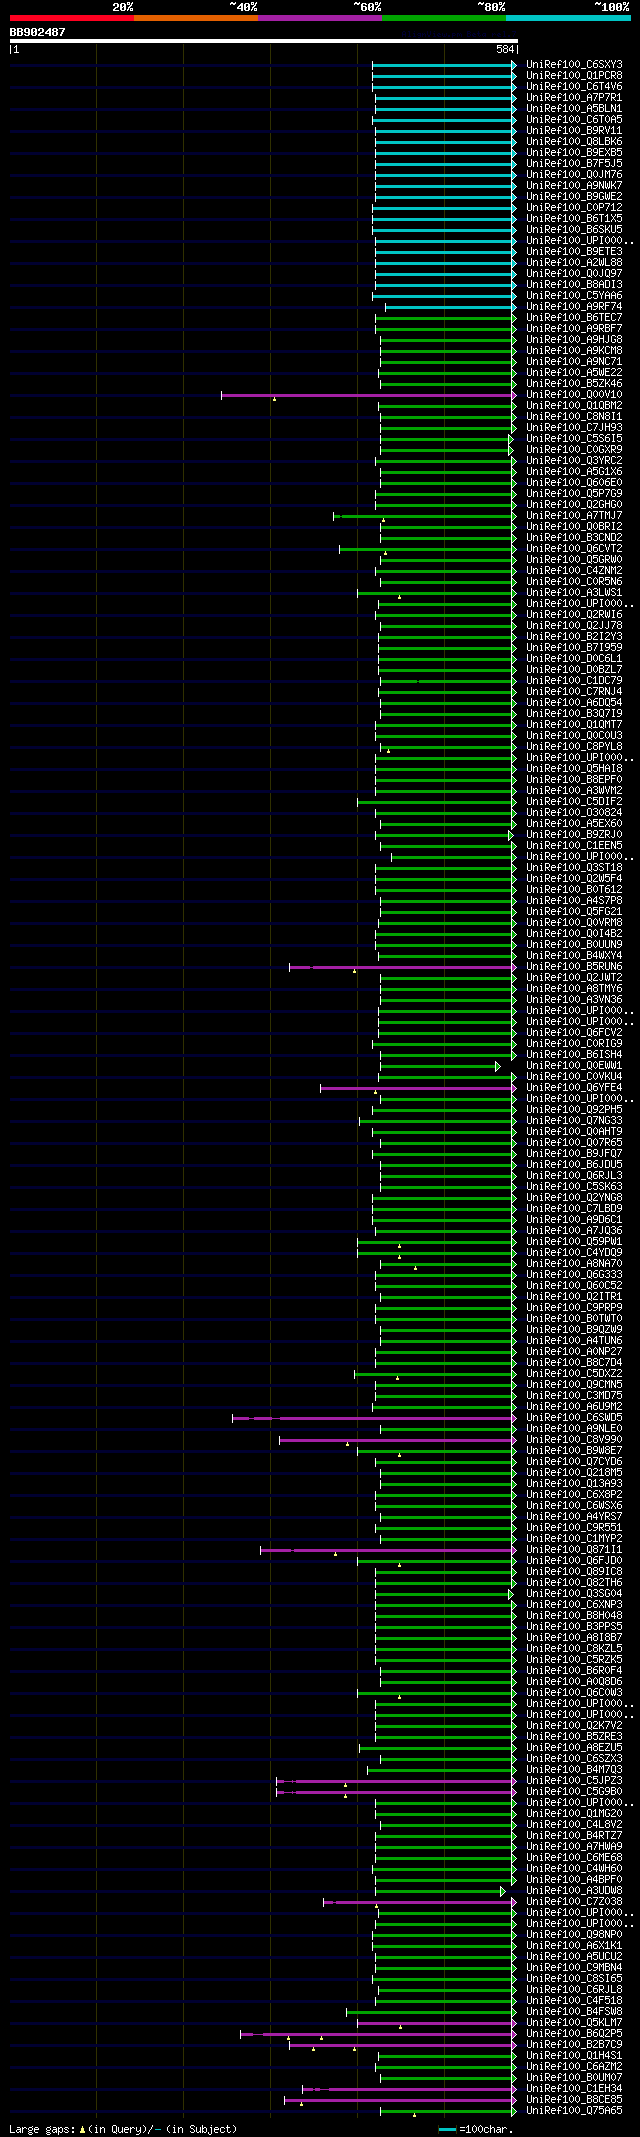Image resolution: width=640 pixels, height=2137 pixels.
Task: Select hit label UniRef100_Q2YNG8
Action: point(574,1197)
